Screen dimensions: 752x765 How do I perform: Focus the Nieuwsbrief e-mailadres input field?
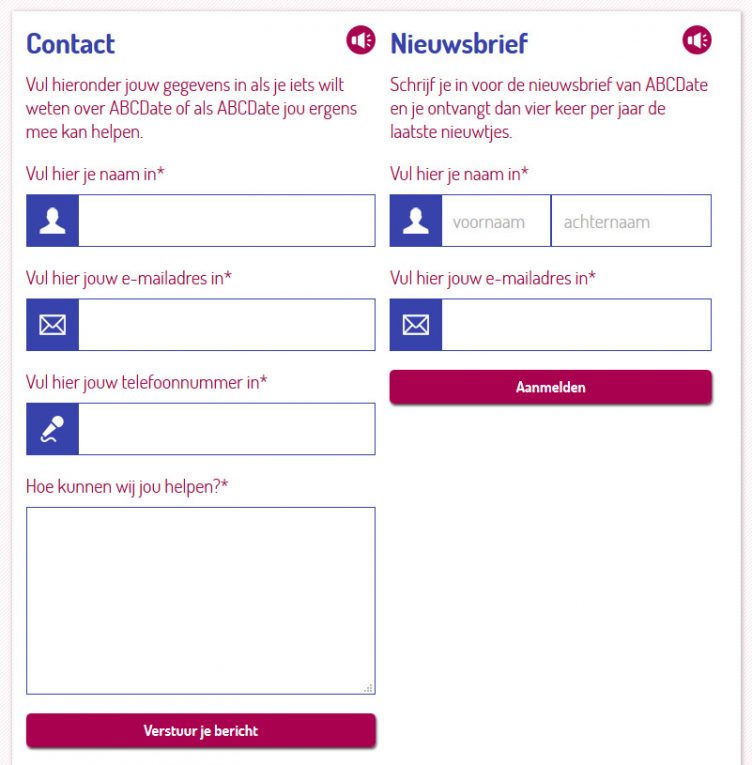click(576, 325)
